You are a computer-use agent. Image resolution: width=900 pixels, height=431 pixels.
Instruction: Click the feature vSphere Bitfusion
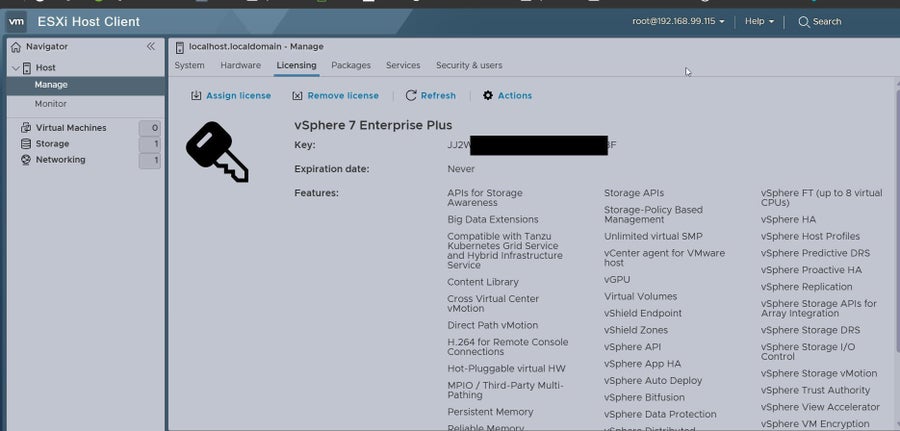[x=644, y=397]
